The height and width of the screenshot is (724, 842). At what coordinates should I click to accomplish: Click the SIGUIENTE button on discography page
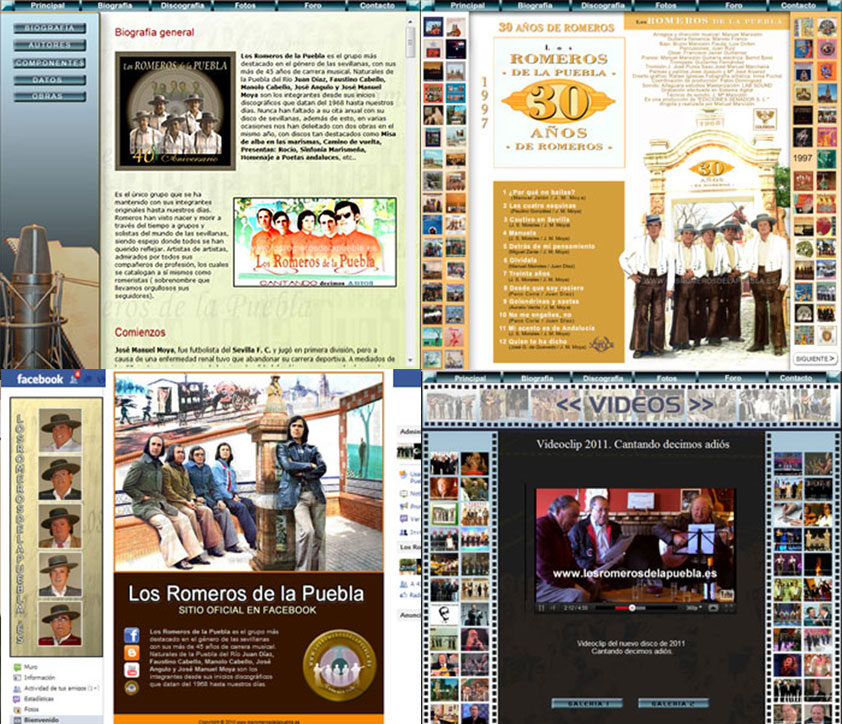point(815,358)
